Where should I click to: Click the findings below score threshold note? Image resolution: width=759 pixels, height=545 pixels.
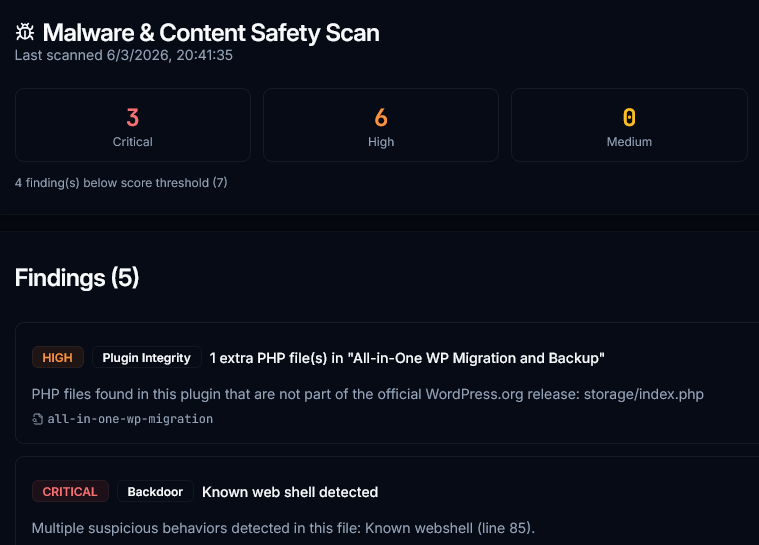(x=121, y=183)
